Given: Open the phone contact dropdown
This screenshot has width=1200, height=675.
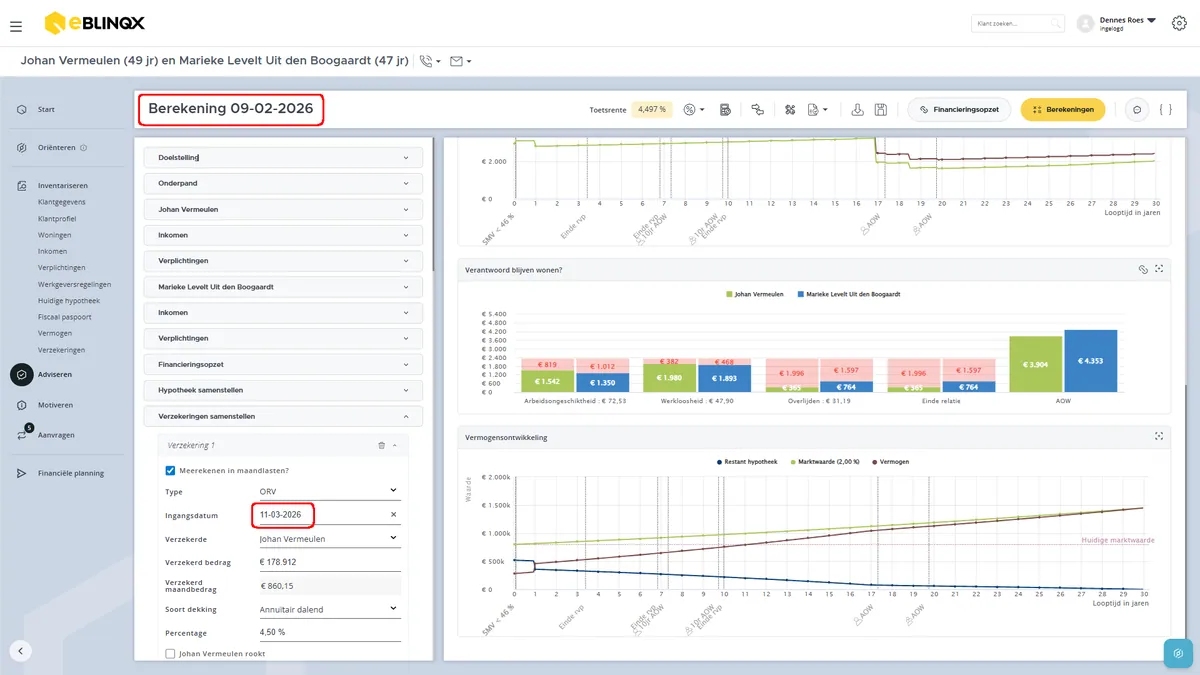Looking at the screenshot, I should click(430, 61).
